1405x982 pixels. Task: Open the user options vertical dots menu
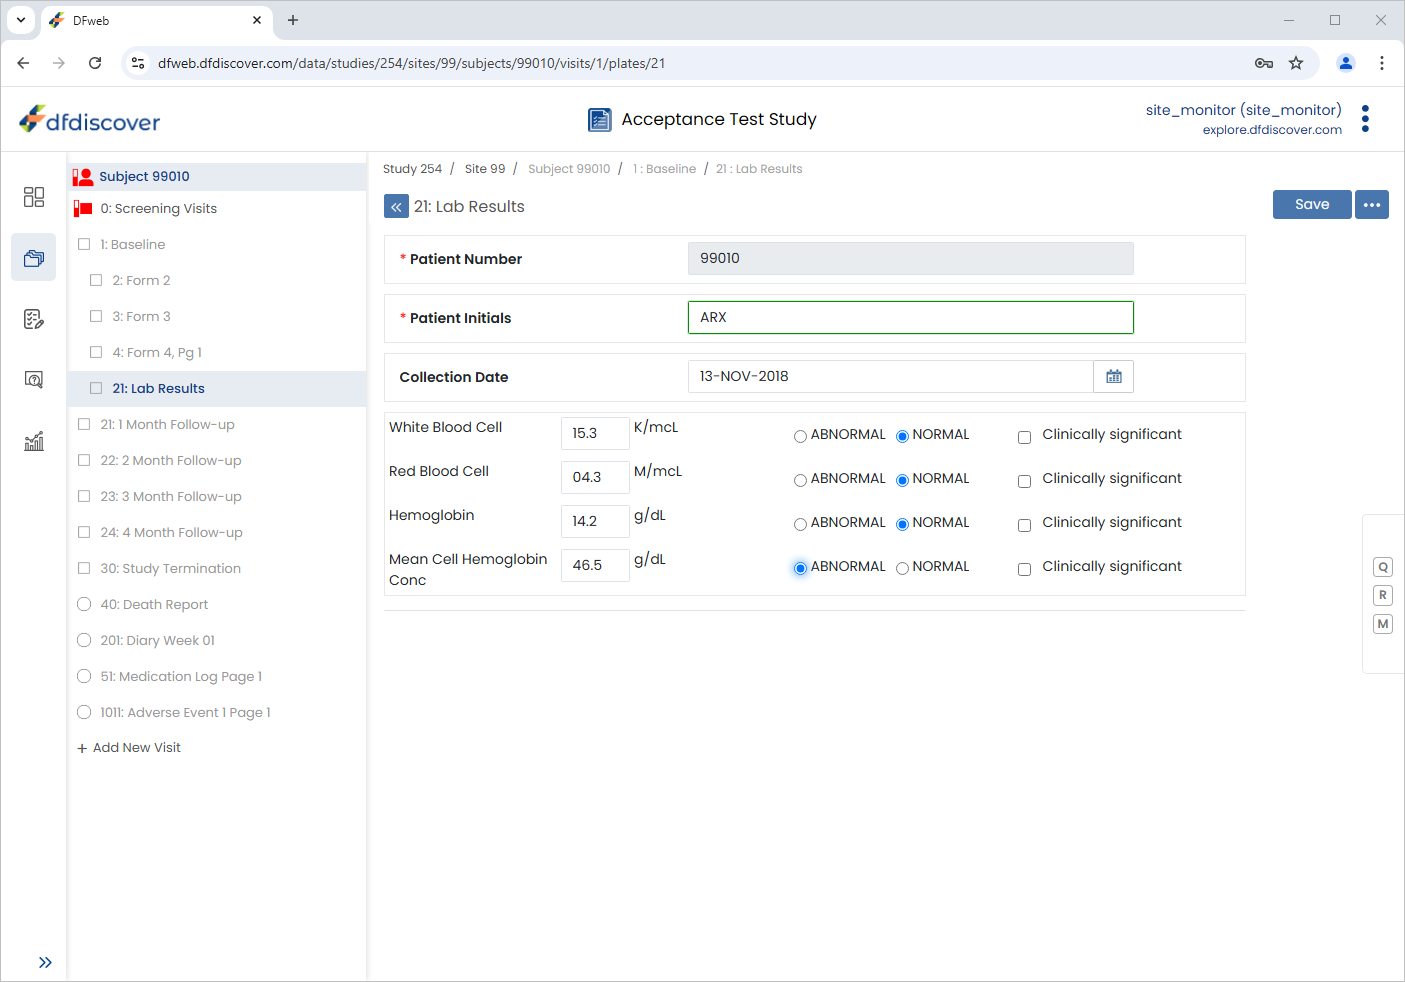point(1365,119)
